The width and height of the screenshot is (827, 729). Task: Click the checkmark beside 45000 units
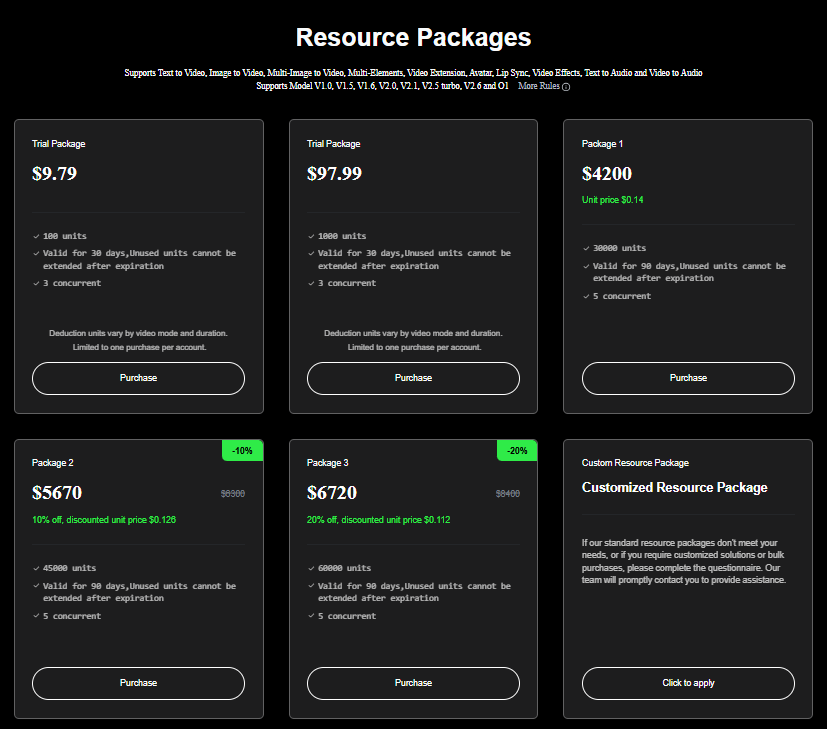(36, 568)
